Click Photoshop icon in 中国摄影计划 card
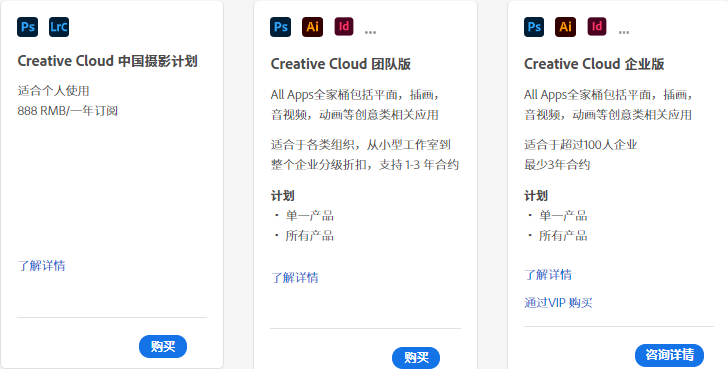 click(27, 27)
